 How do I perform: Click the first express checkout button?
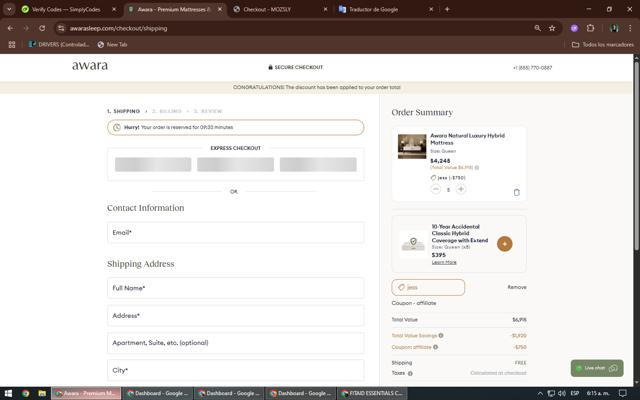pos(153,164)
